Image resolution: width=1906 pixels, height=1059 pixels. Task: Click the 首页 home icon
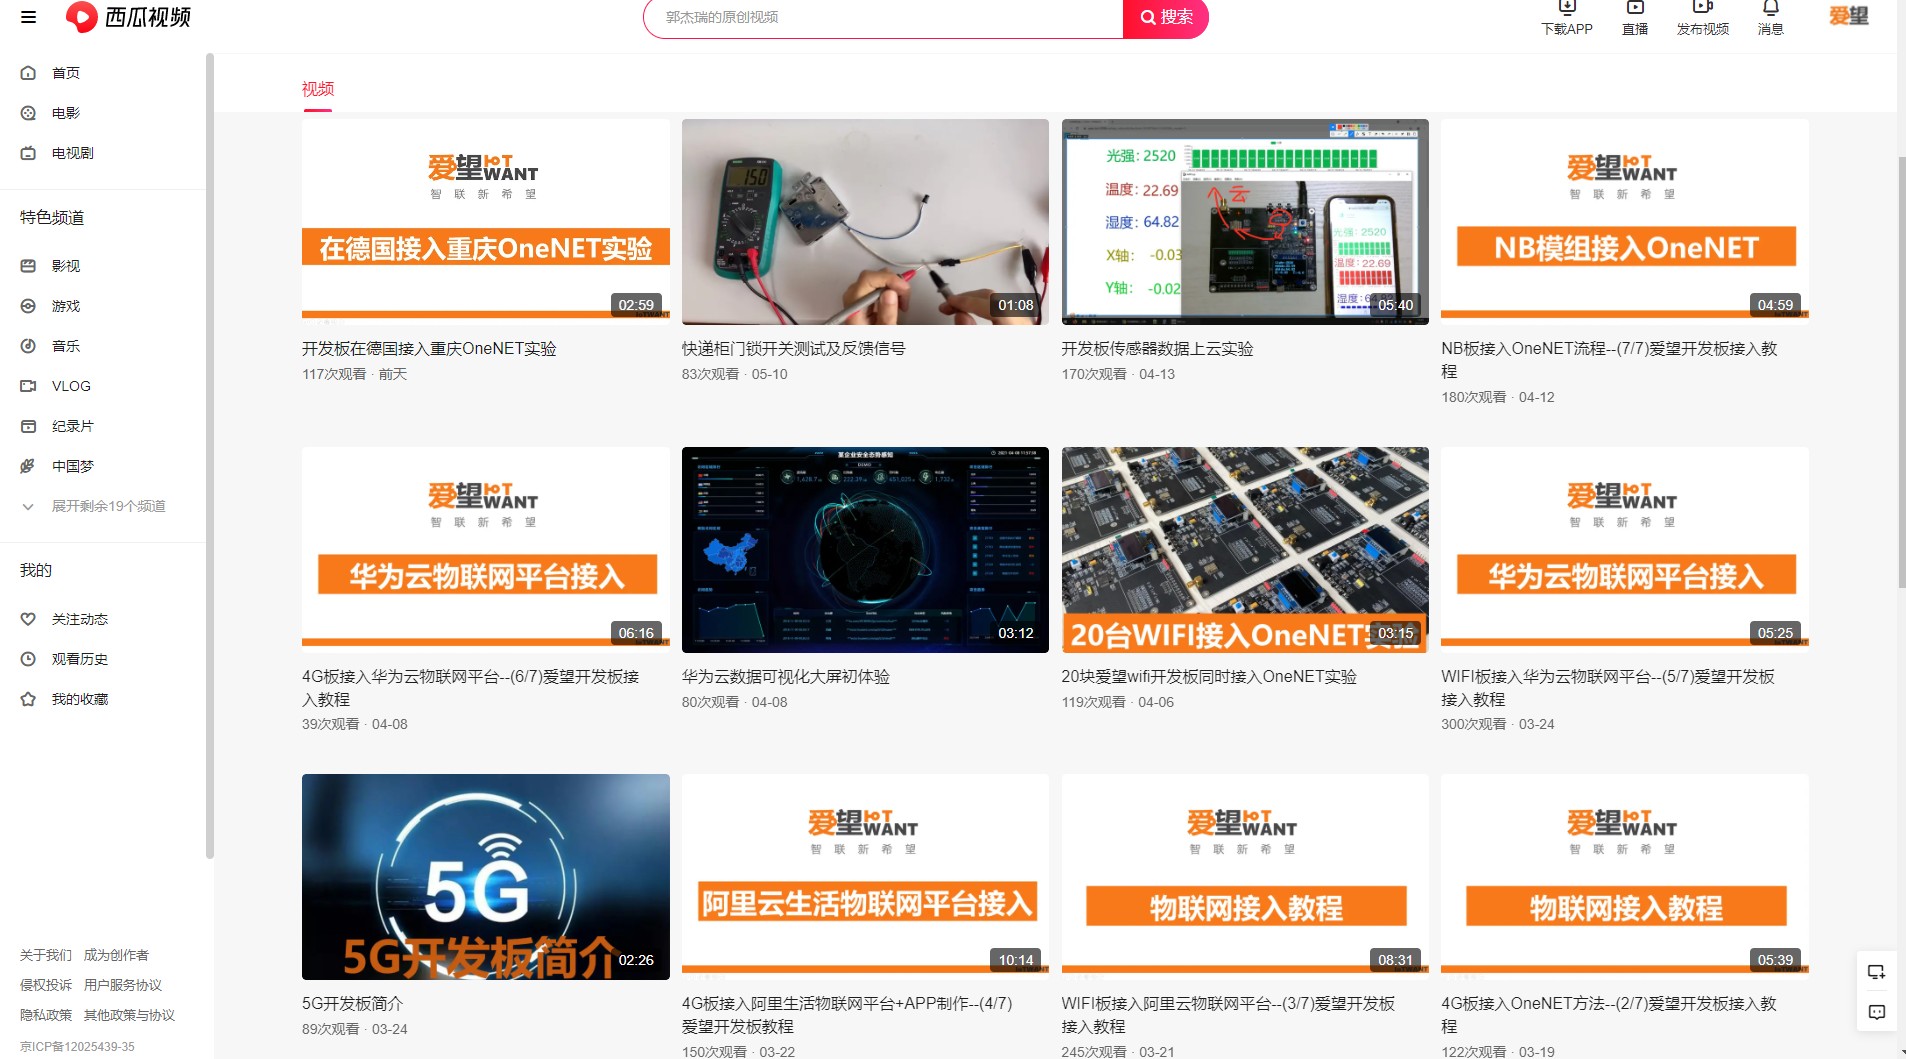coord(28,73)
